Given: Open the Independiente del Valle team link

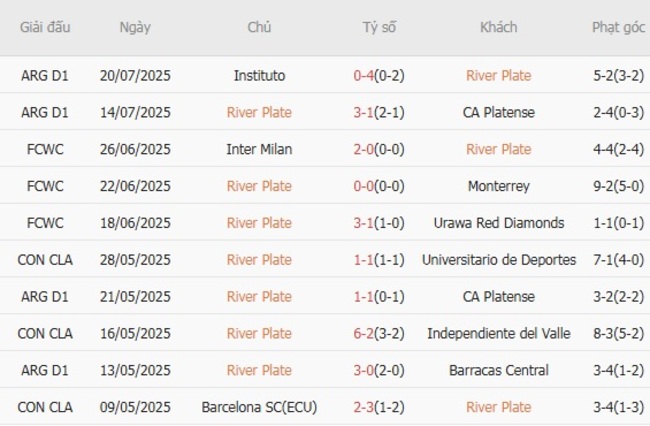Looking at the screenshot, I should click(x=498, y=333).
